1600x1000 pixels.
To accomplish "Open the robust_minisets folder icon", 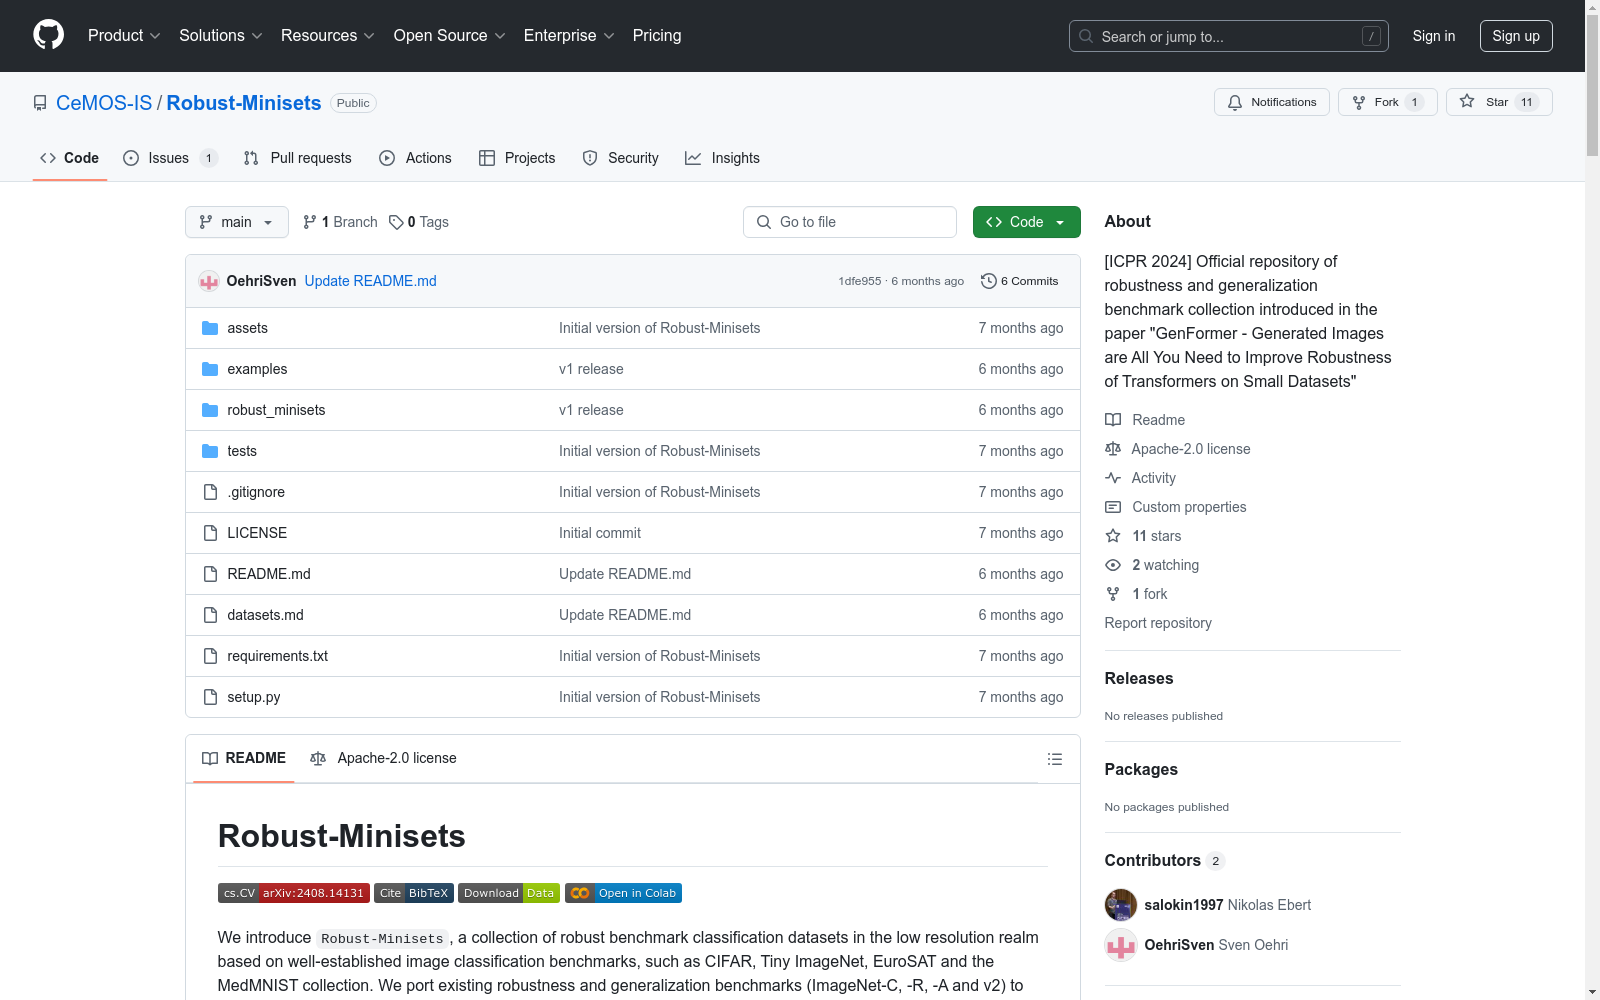I will (210, 410).
